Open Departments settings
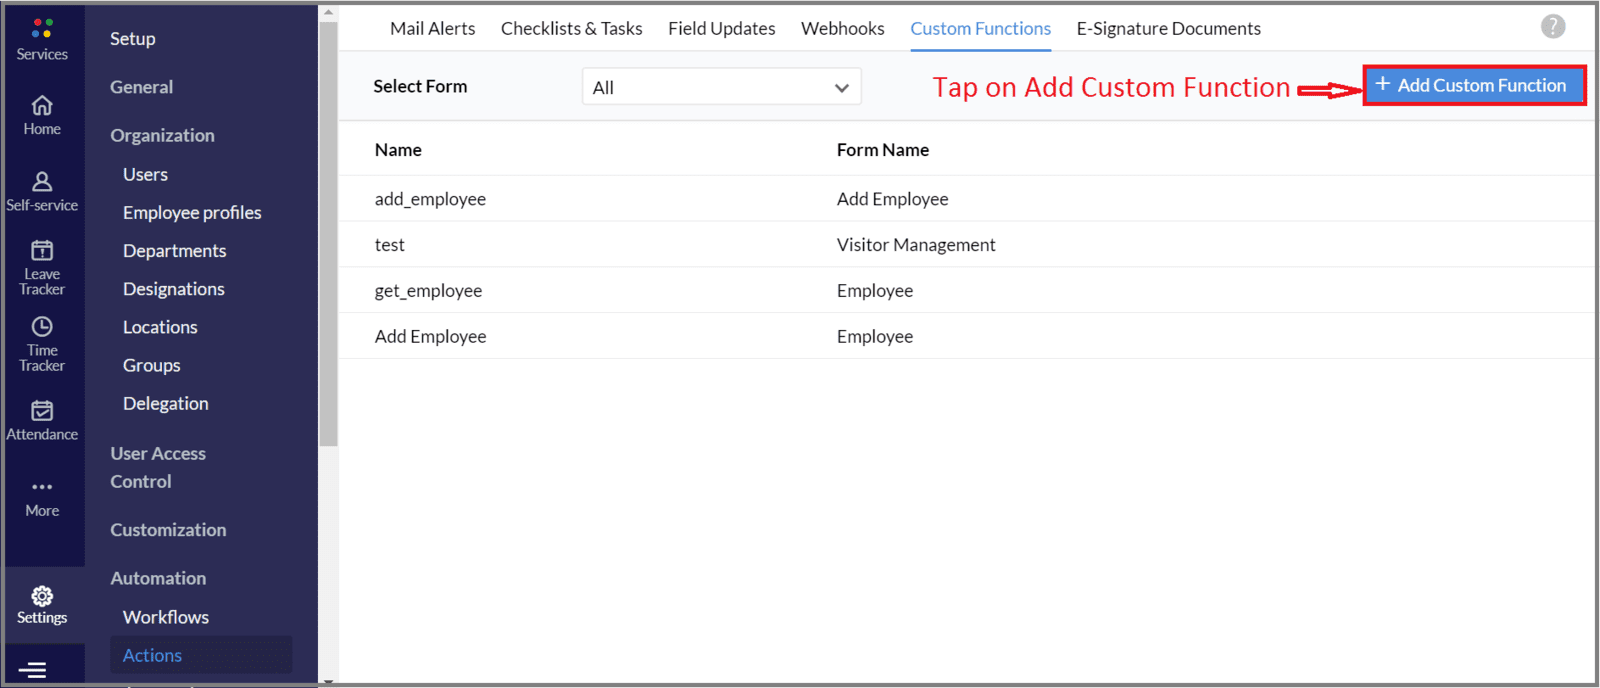Screen dimensions: 1600x688 tap(174, 250)
